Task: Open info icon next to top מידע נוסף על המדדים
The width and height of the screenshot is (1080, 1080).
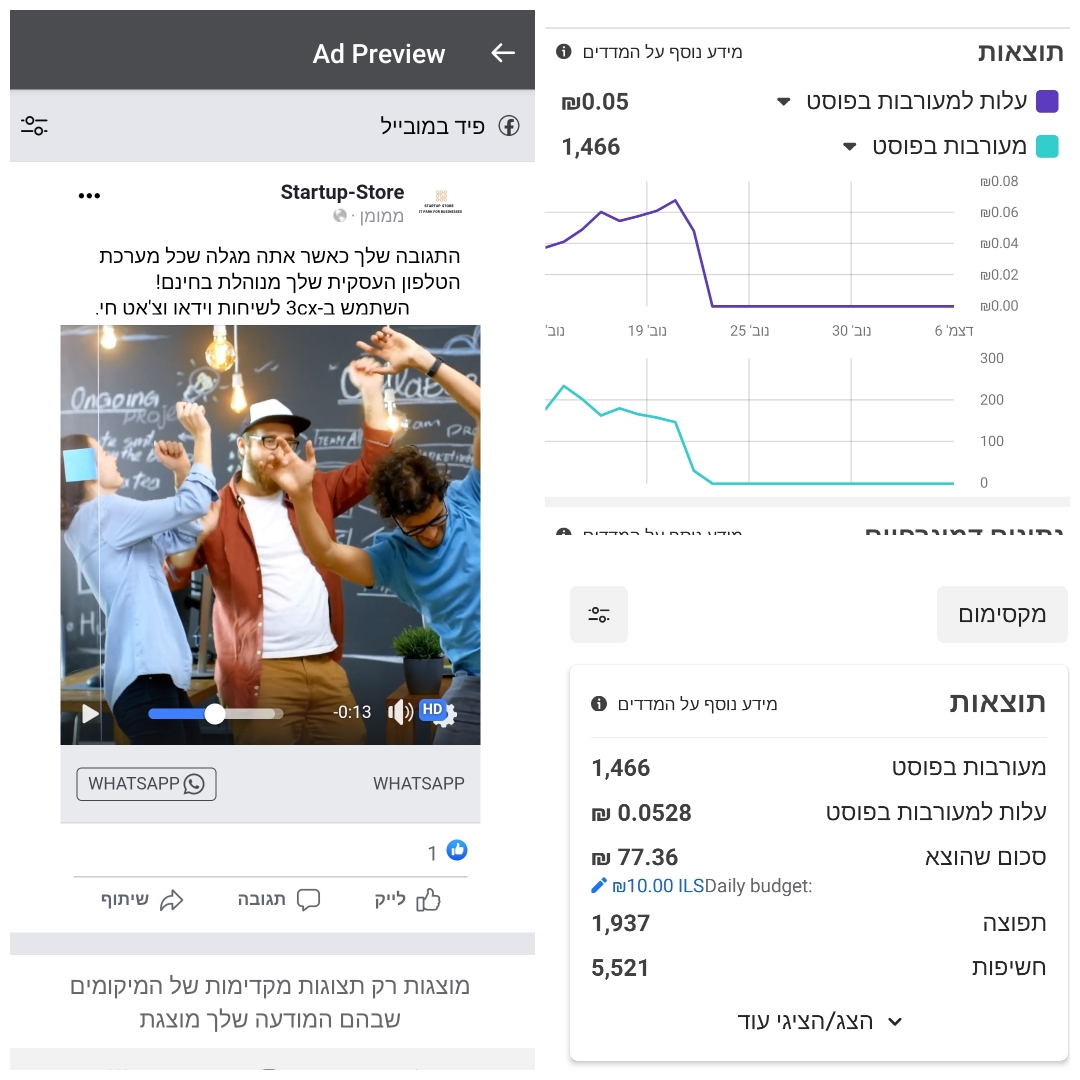Action: [563, 52]
